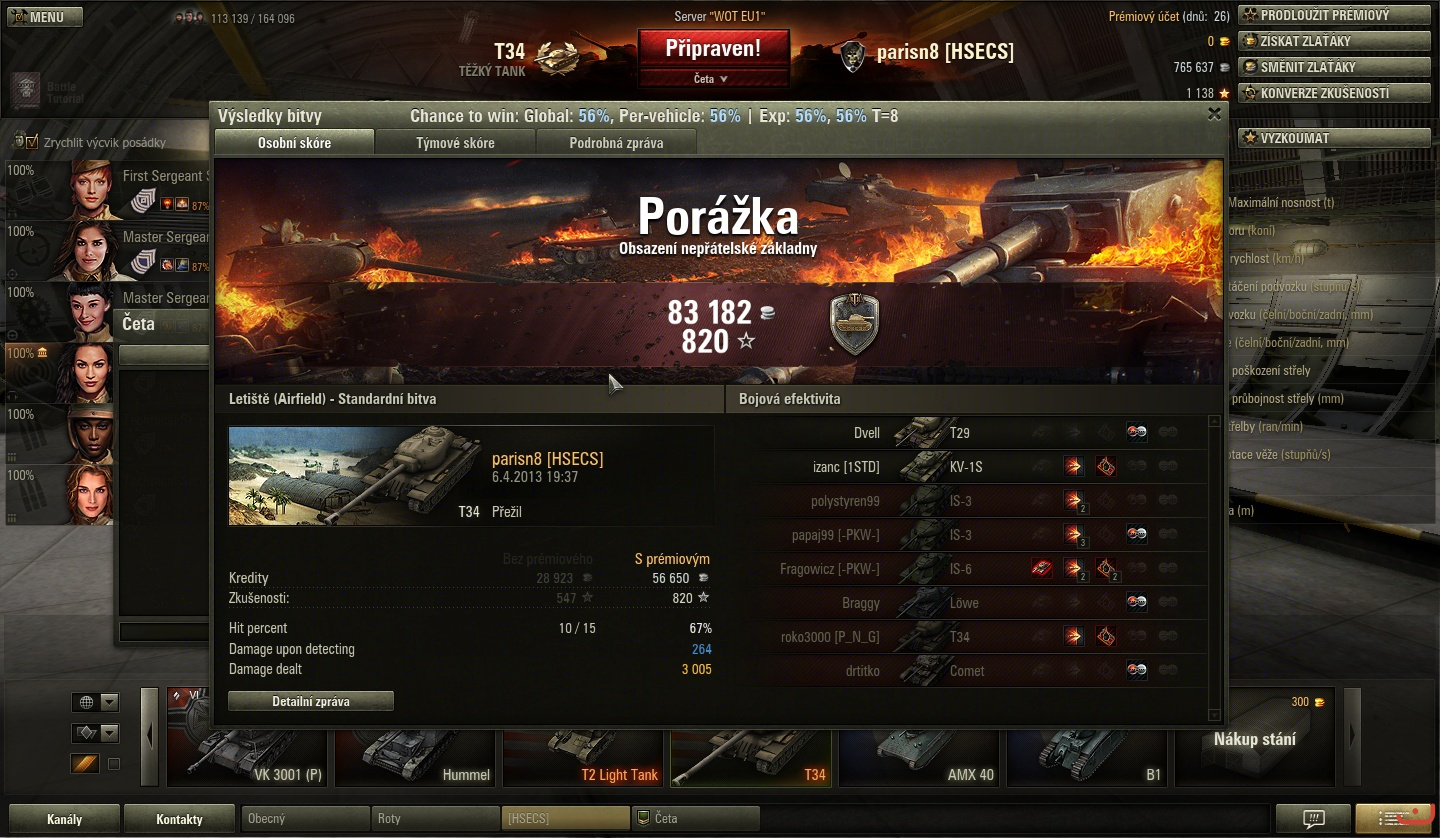This screenshot has width=1440, height=838.
Task: Toggle the service channel list button at bottom right
Action: [x=1396, y=818]
